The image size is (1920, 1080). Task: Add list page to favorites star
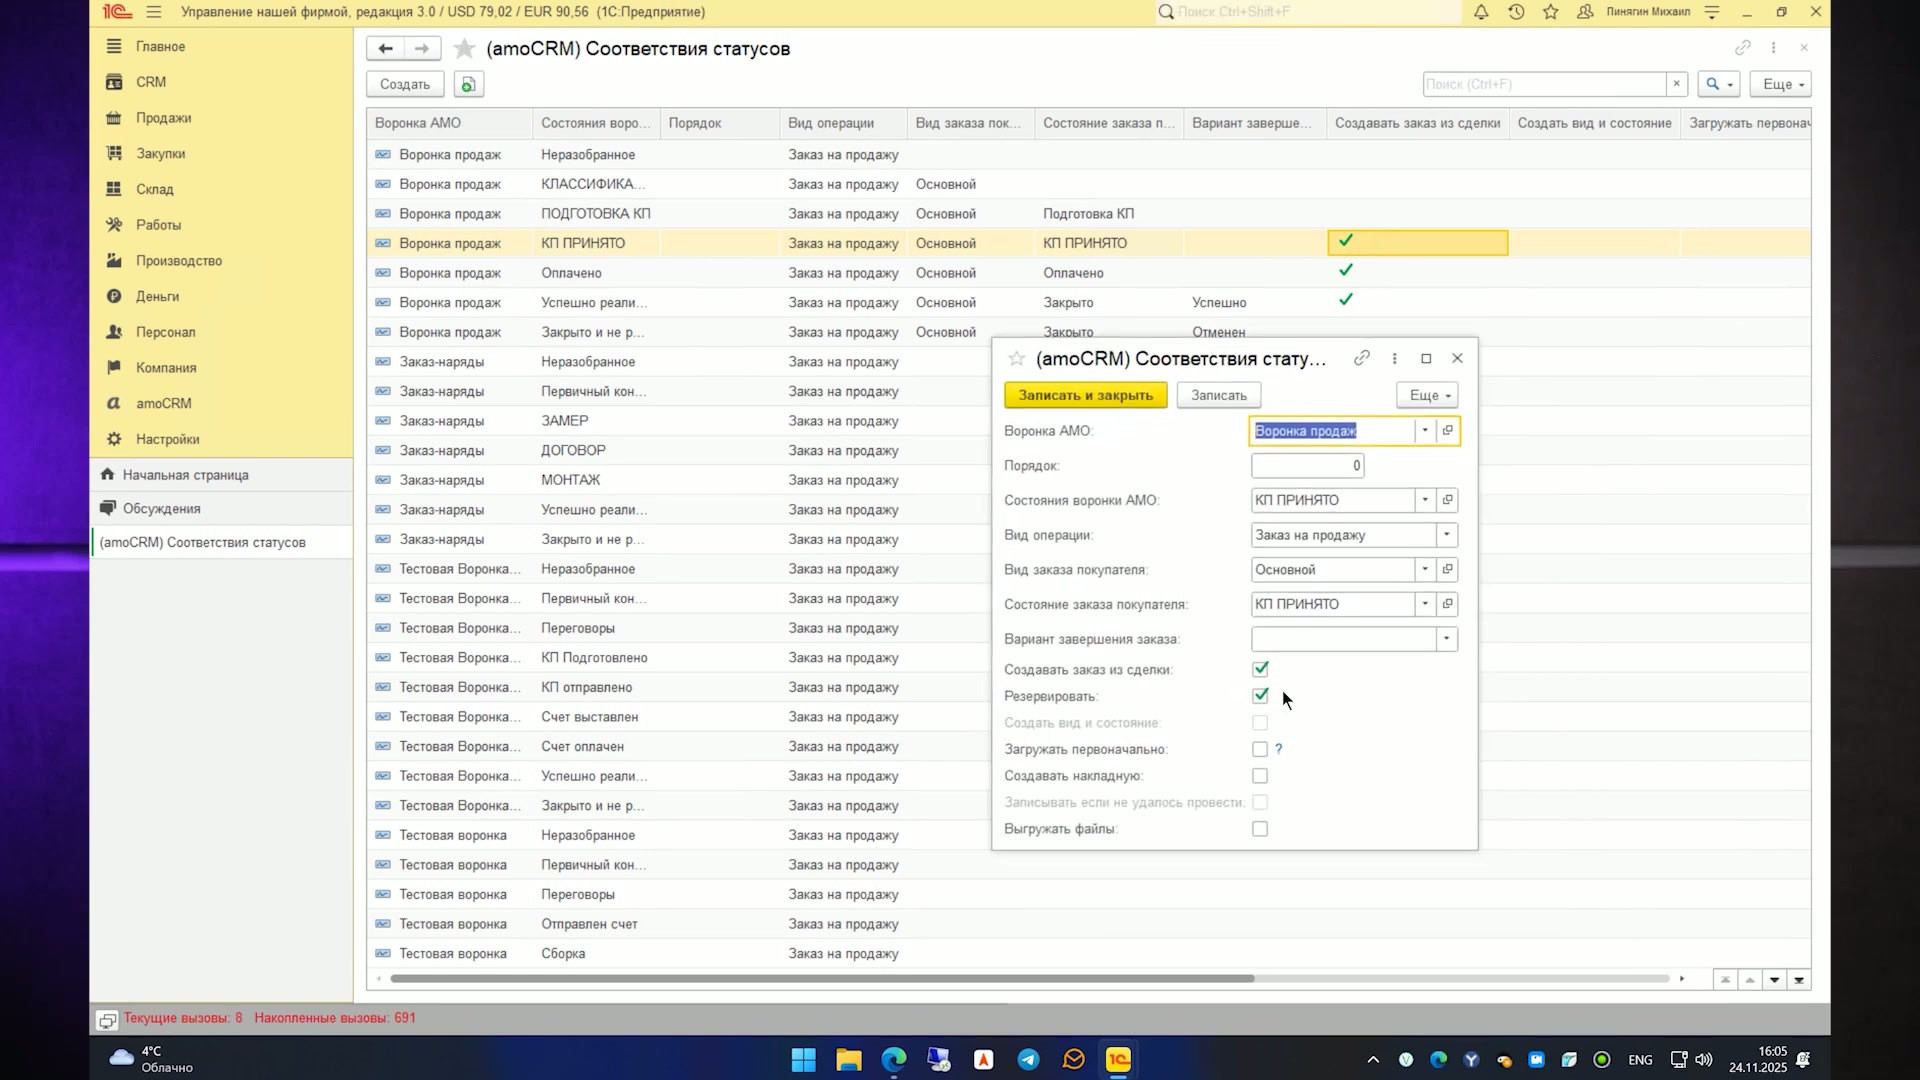pyautogui.click(x=464, y=49)
